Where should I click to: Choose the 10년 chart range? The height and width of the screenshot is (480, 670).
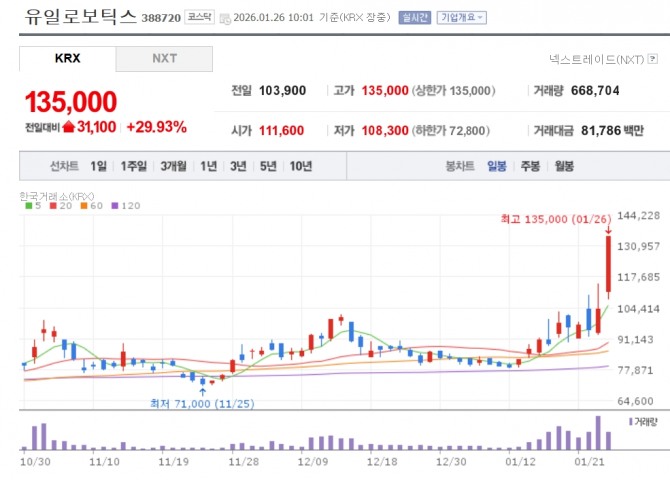(300, 166)
